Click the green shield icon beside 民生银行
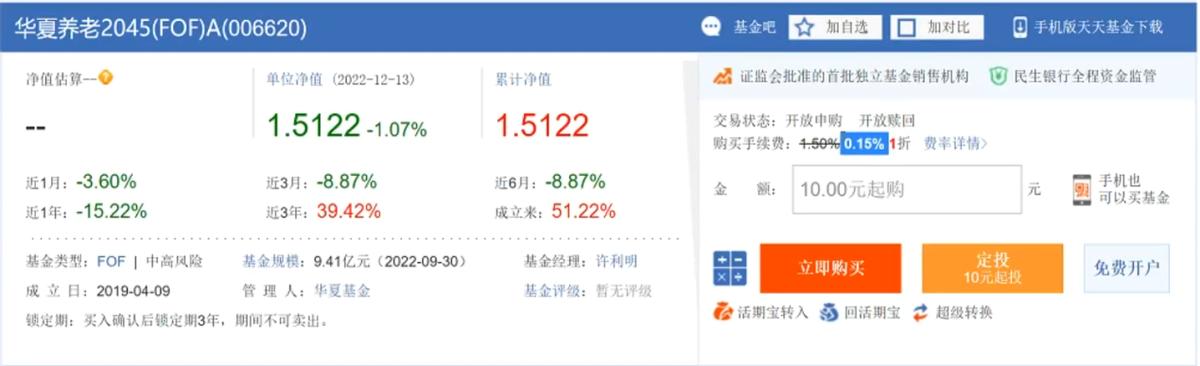 click(998, 76)
